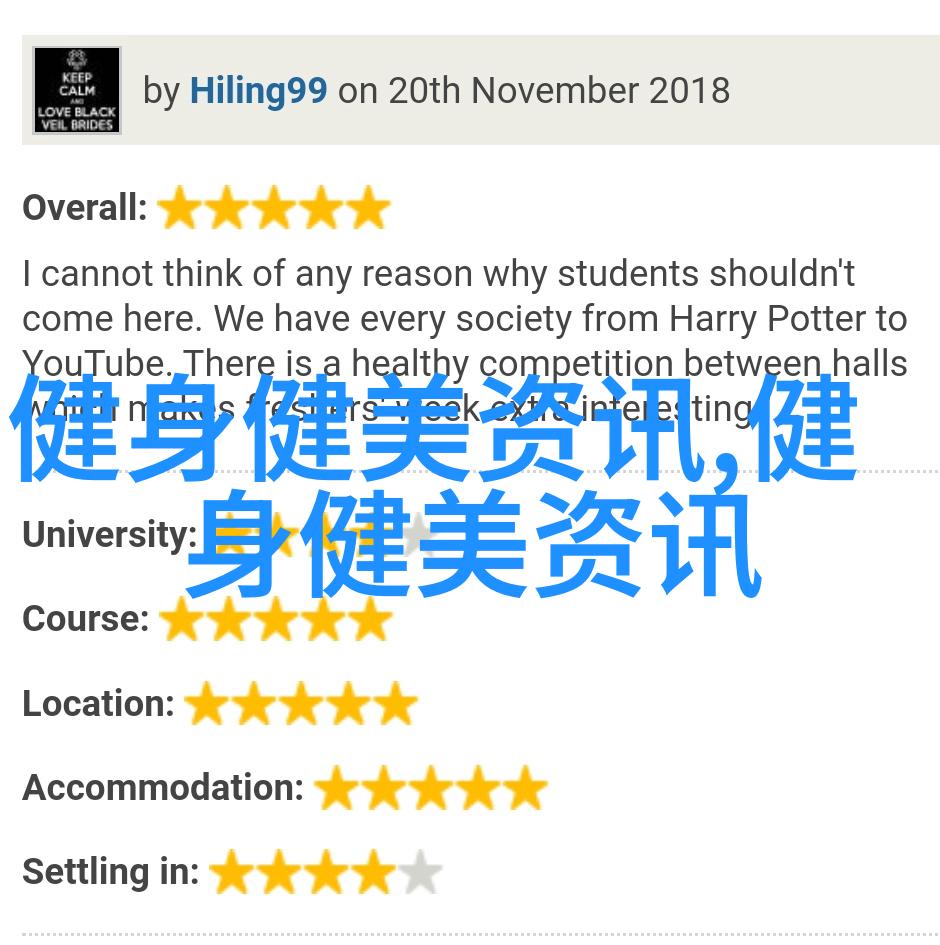Viewport: 940px width, 945px height.
Task: Click the review text mentioning Harry Potter
Action: pos(465,341)
